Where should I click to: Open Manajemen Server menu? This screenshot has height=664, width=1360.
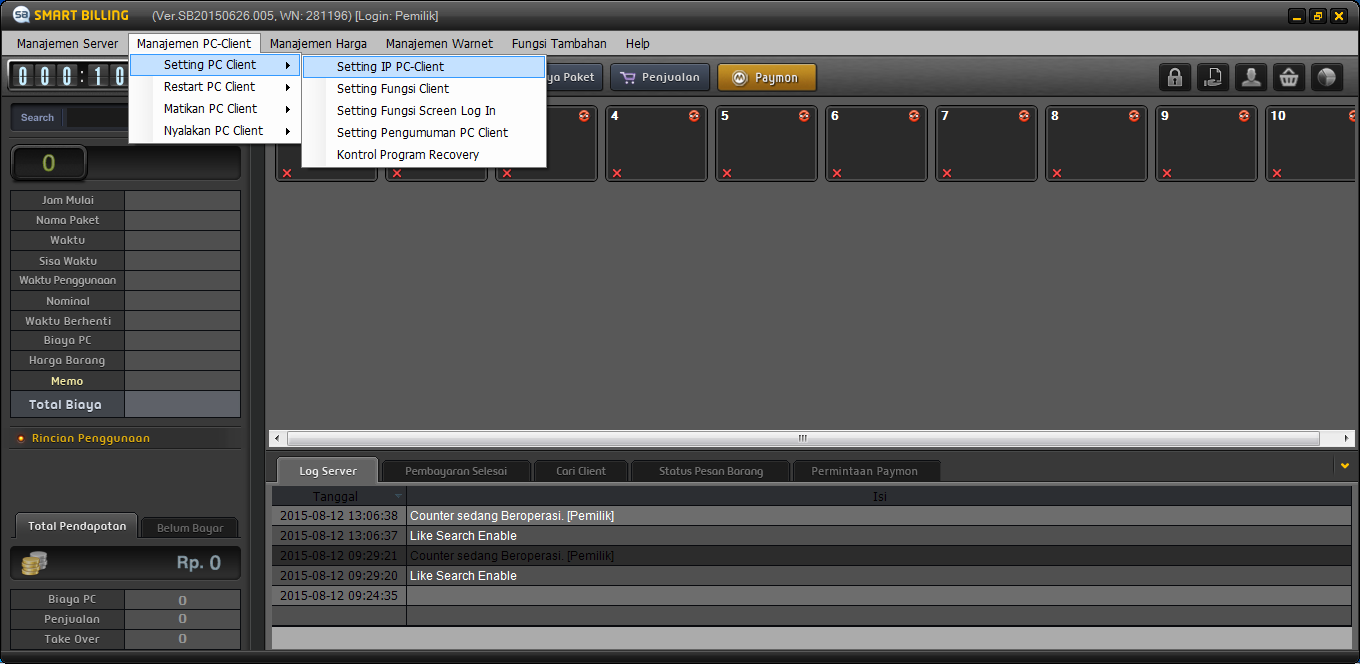pos(67,43)
